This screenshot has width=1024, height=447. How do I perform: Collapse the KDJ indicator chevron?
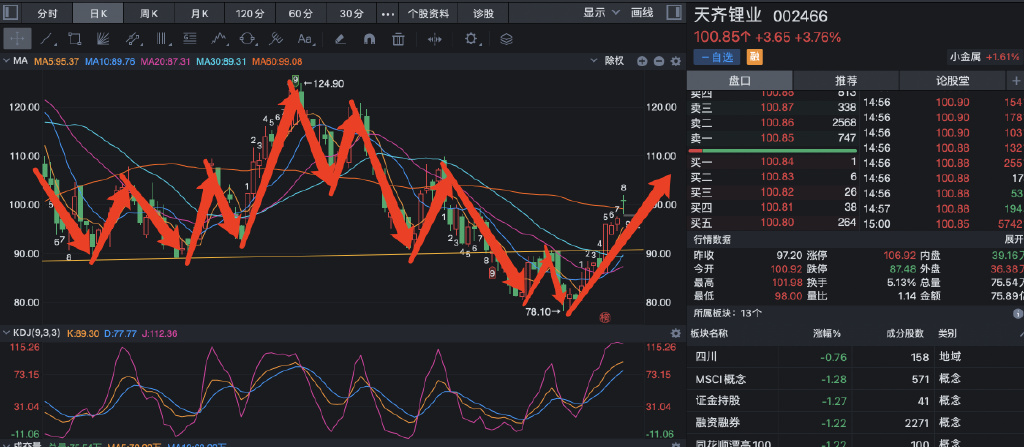[x=7, y=333]
